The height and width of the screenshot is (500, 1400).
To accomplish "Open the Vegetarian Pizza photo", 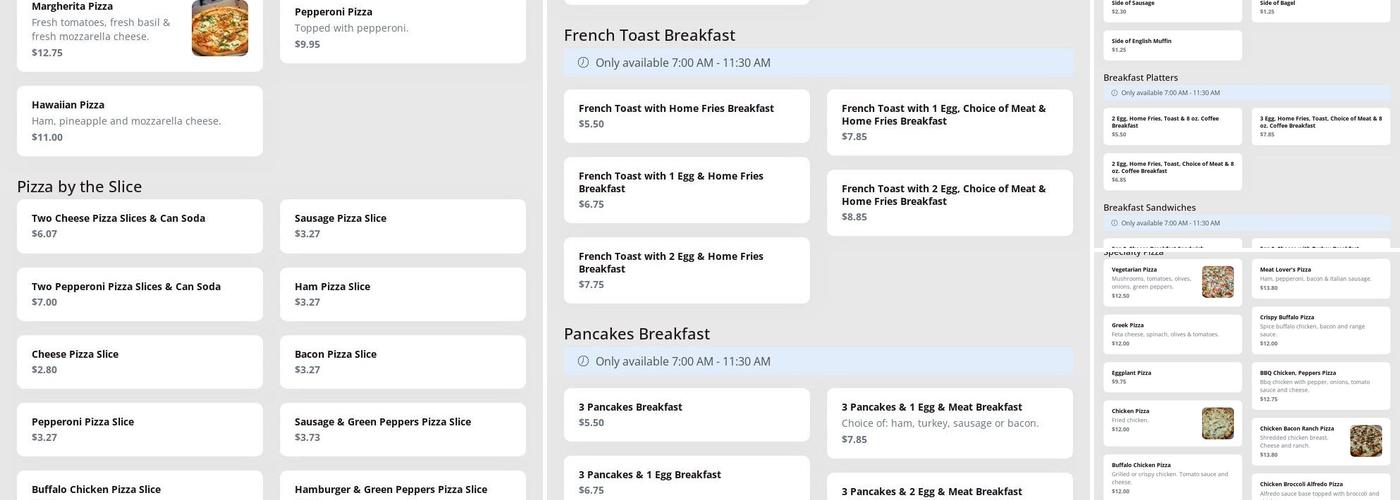I will click(x=1217, y=282).
